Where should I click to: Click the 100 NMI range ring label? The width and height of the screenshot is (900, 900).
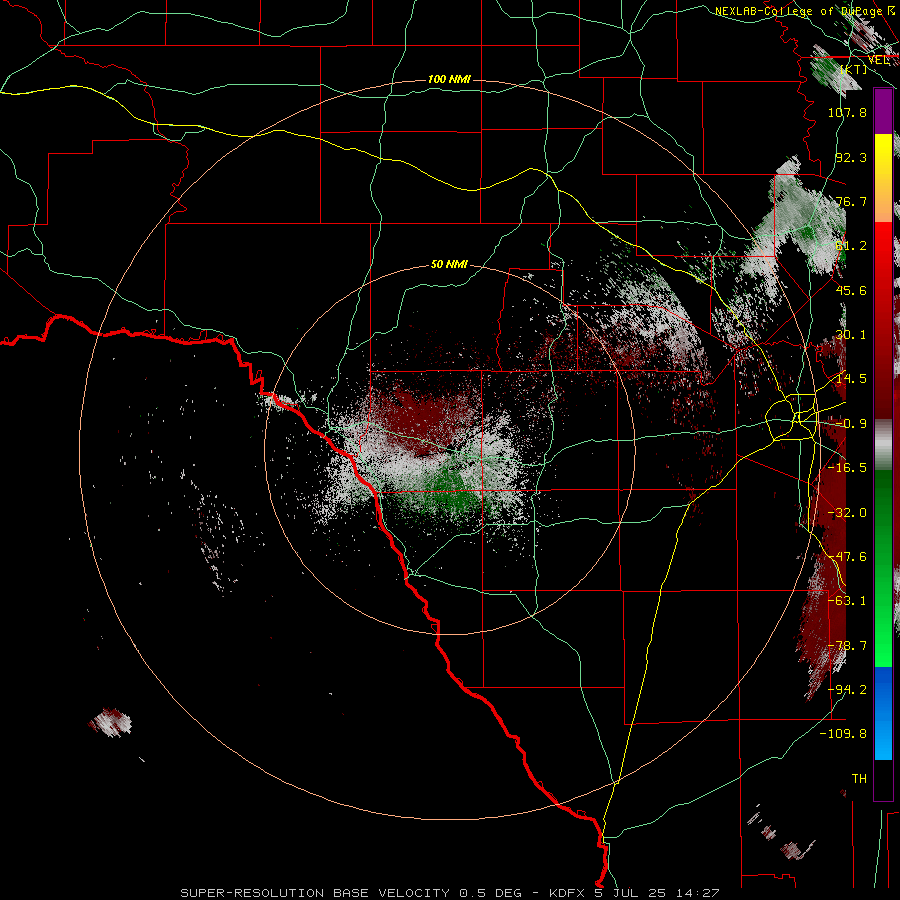tap(449, 79)
